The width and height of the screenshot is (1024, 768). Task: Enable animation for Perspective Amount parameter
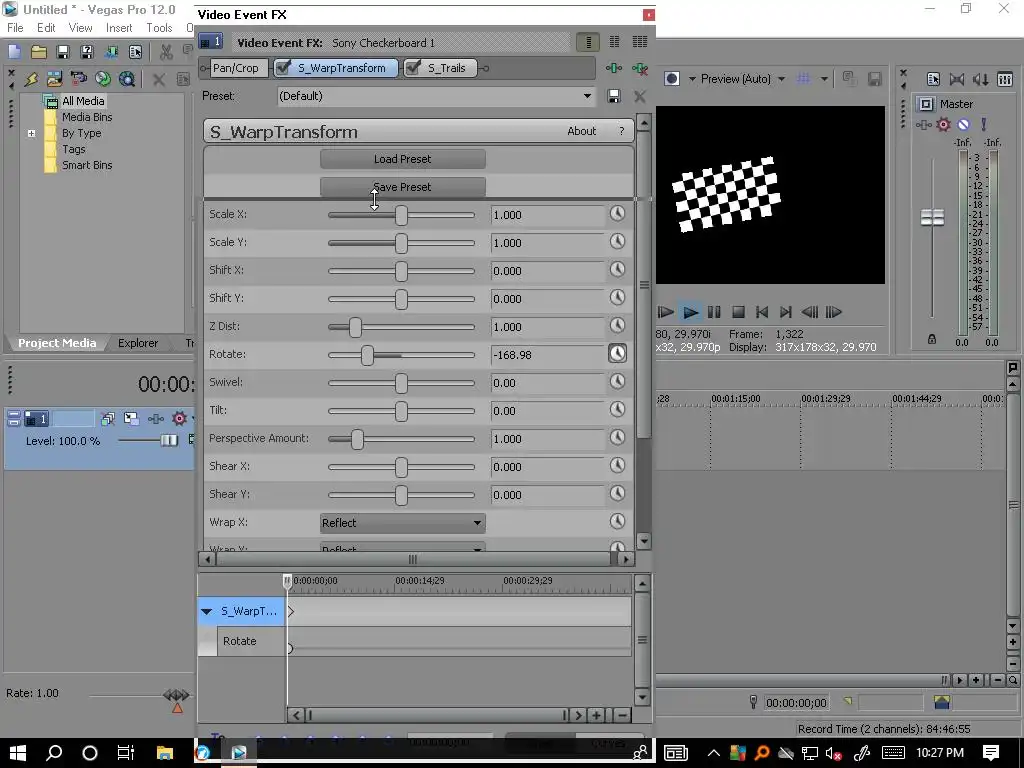(x=617, y=437)
